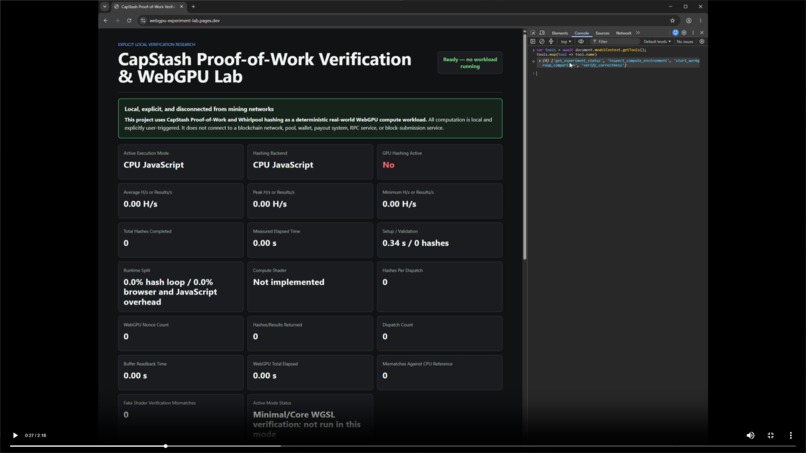The width and height of the screenshot is (806, 453).
Task: Show more DevTools tabs with the chevron
Action: click(x=638, y=33)
